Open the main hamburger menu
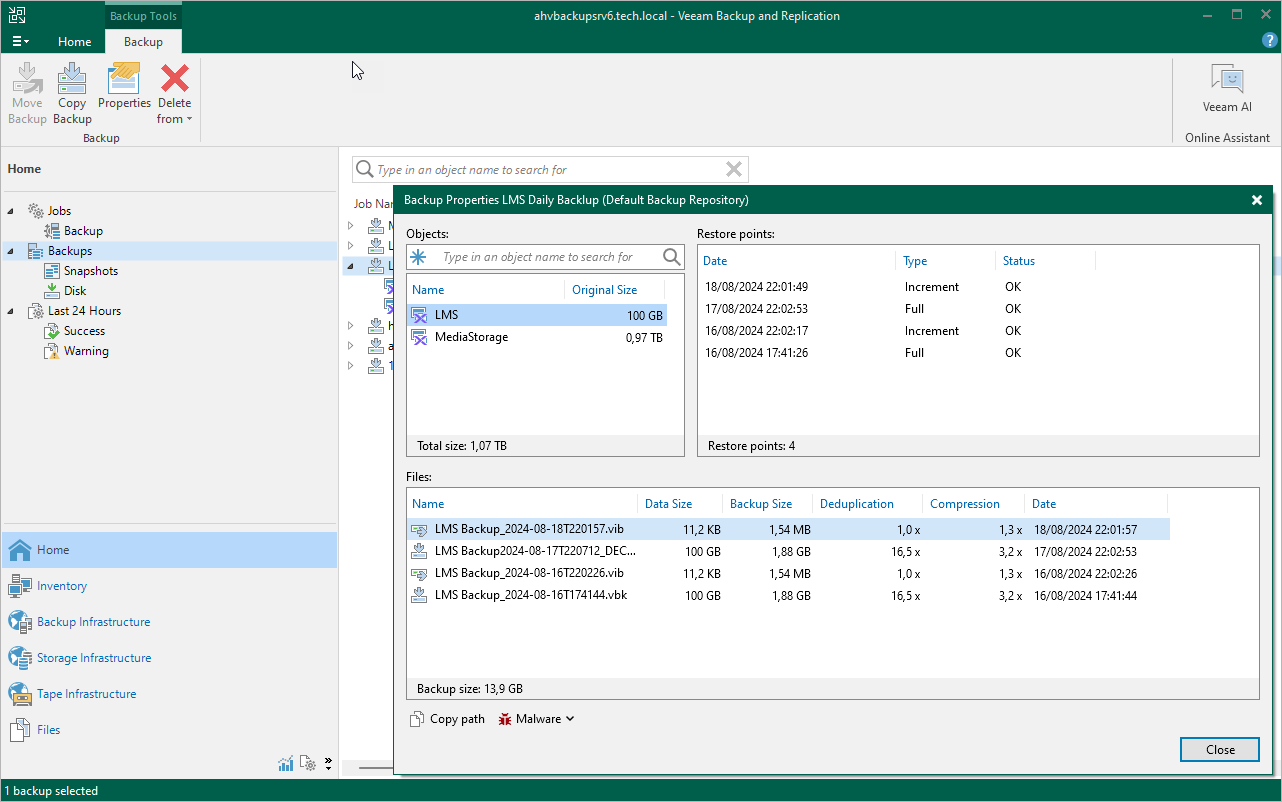Image resolution: width=1282 pixels, height=802 pixels. tap(20, 42)
